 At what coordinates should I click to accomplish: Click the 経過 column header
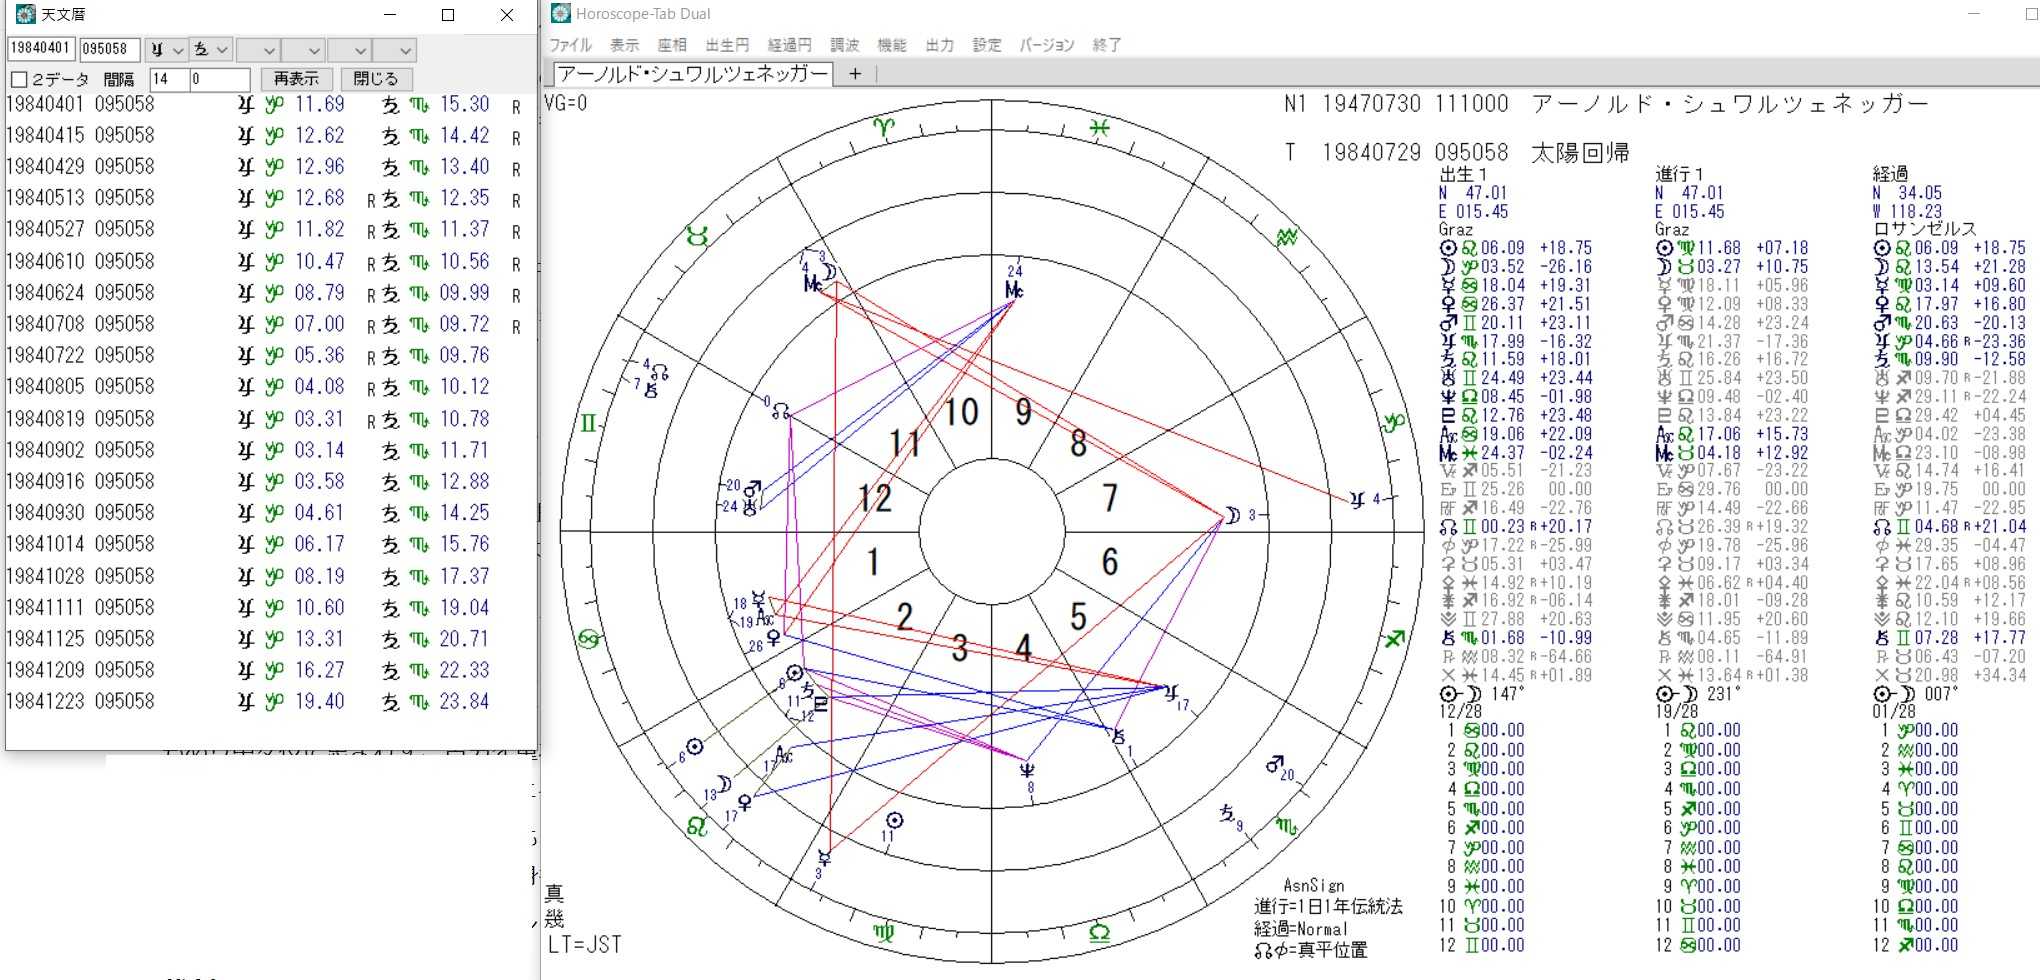[1890, 174]
